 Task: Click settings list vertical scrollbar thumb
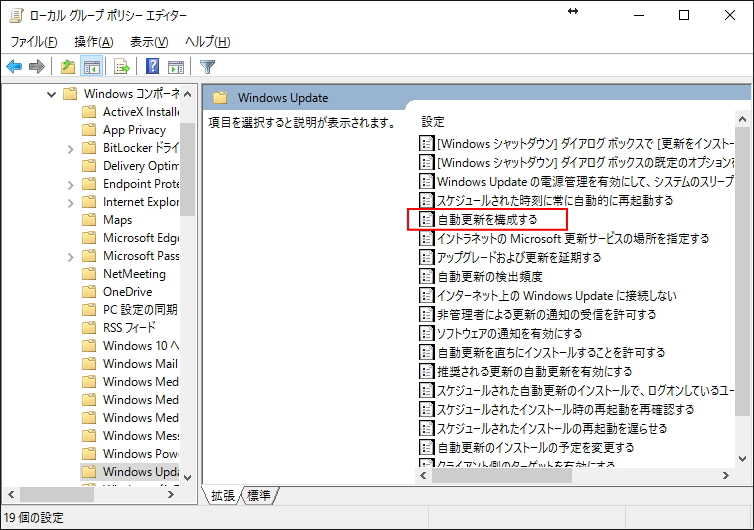(742, 272)
